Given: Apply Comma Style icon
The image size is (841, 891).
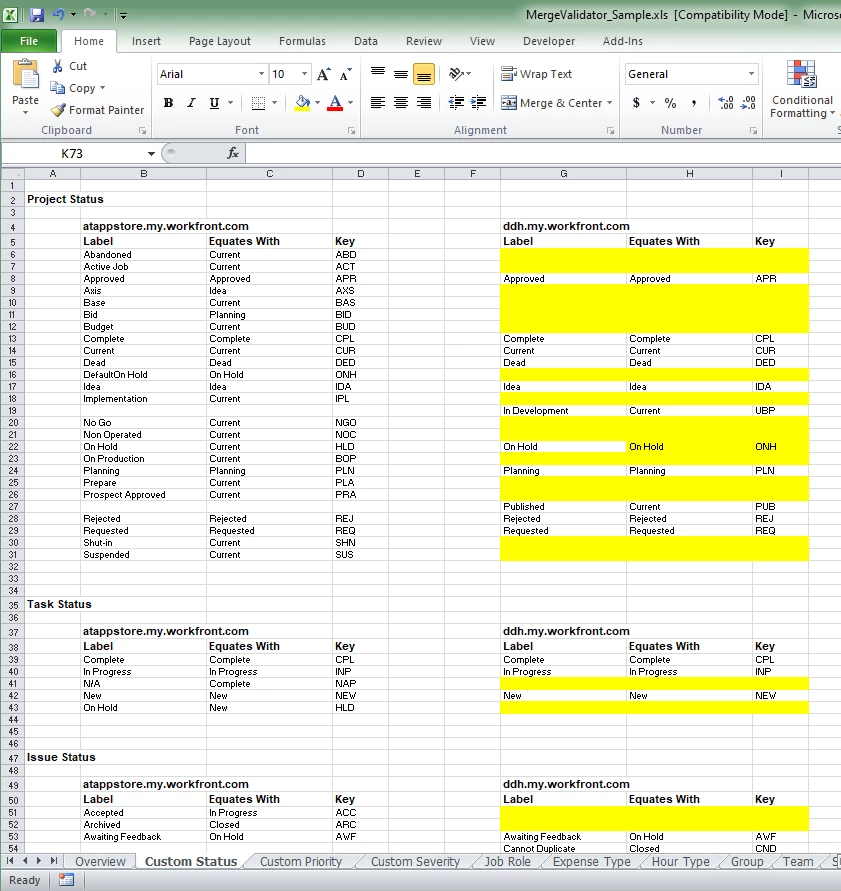Looking at the screenshot, I should coord(694,103).
